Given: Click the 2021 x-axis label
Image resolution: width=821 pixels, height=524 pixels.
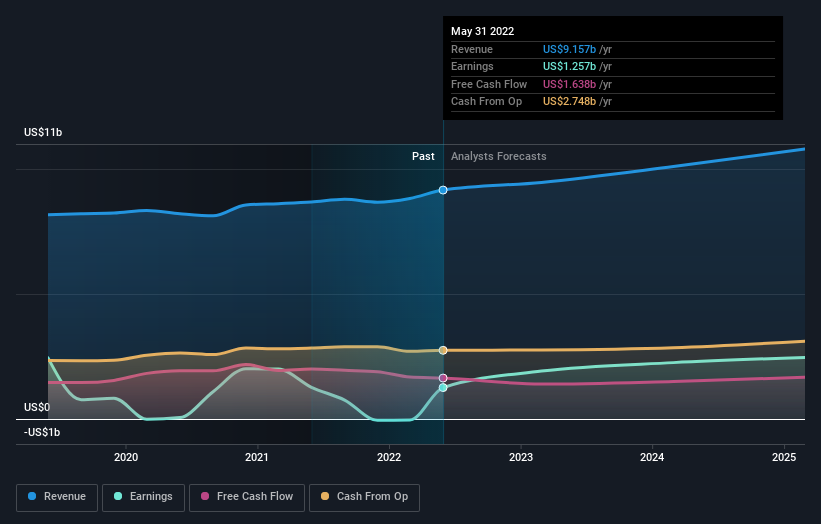Looking at the screenshot, I should pos(257,458).
